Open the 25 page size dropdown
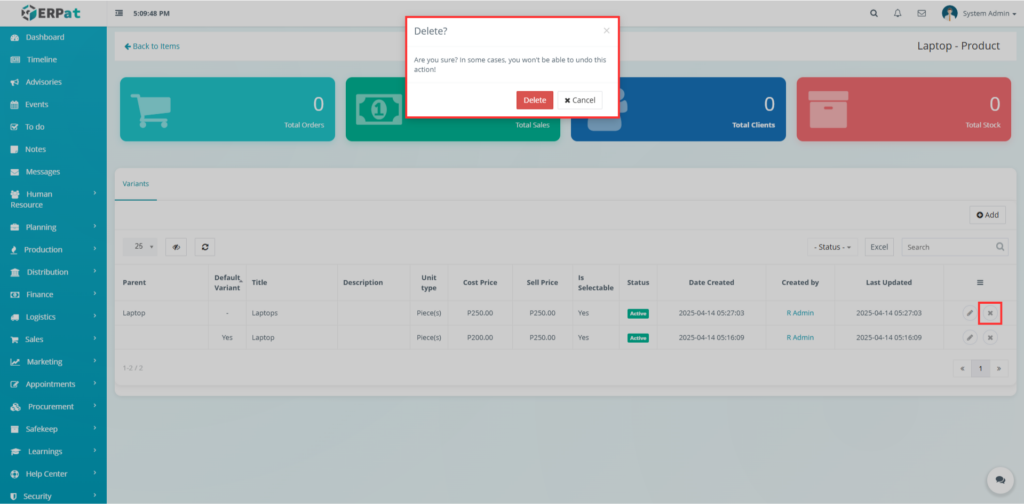Image resolution: width=1024 pixels, height=504 pixels. coord(140,246)
